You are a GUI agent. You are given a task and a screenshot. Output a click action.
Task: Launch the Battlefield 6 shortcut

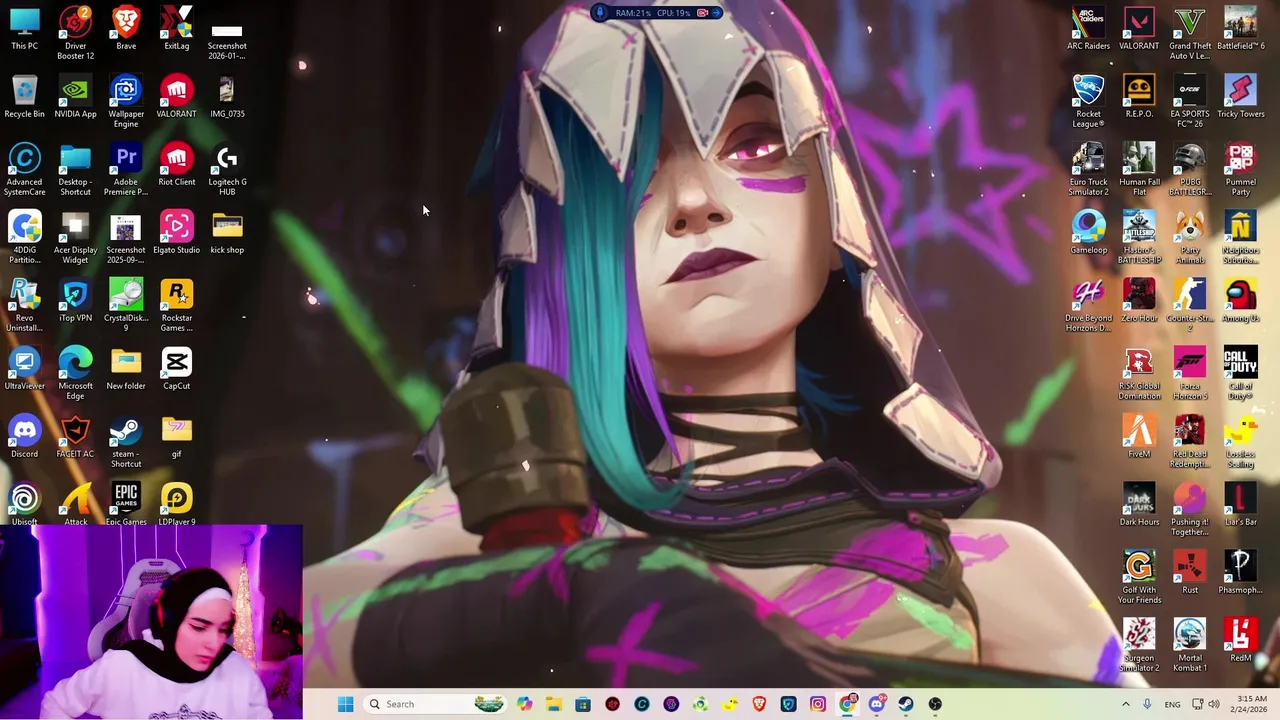point(1241,29)
